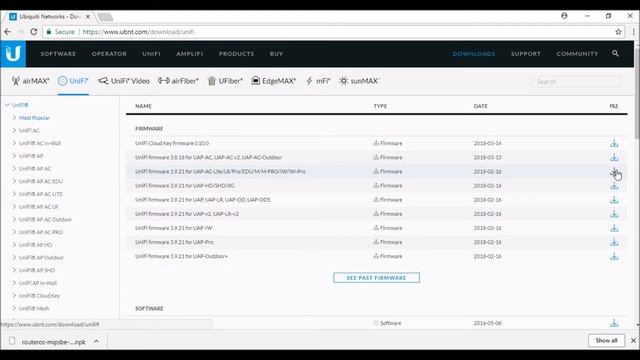Download firmware 3.8.16 for UAP-AC file
640x360 pixels.
pos(614,158)
